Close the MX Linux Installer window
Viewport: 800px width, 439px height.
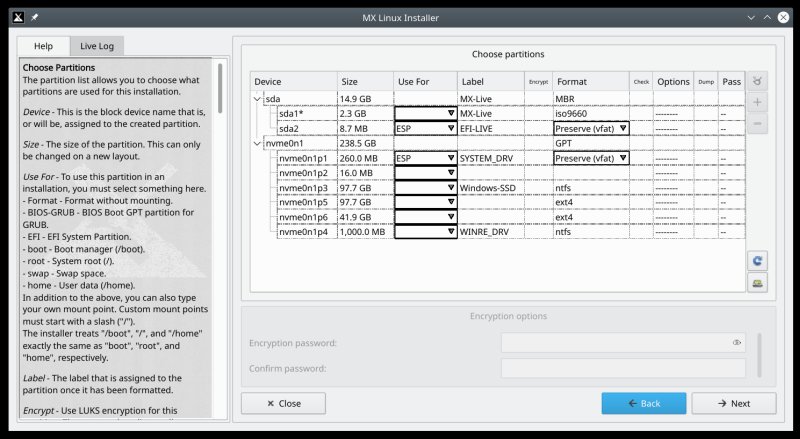(783, 17)
